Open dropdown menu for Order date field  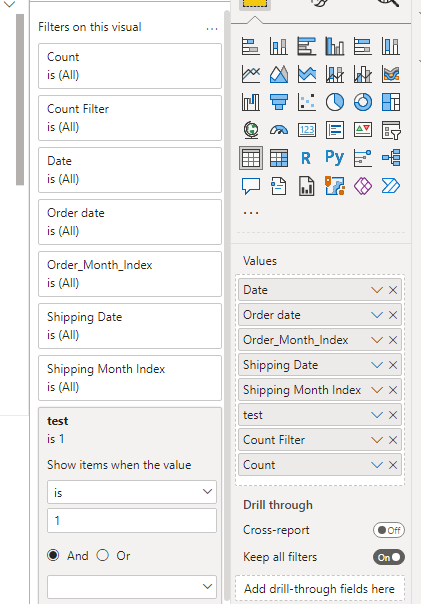coord(376,315)
